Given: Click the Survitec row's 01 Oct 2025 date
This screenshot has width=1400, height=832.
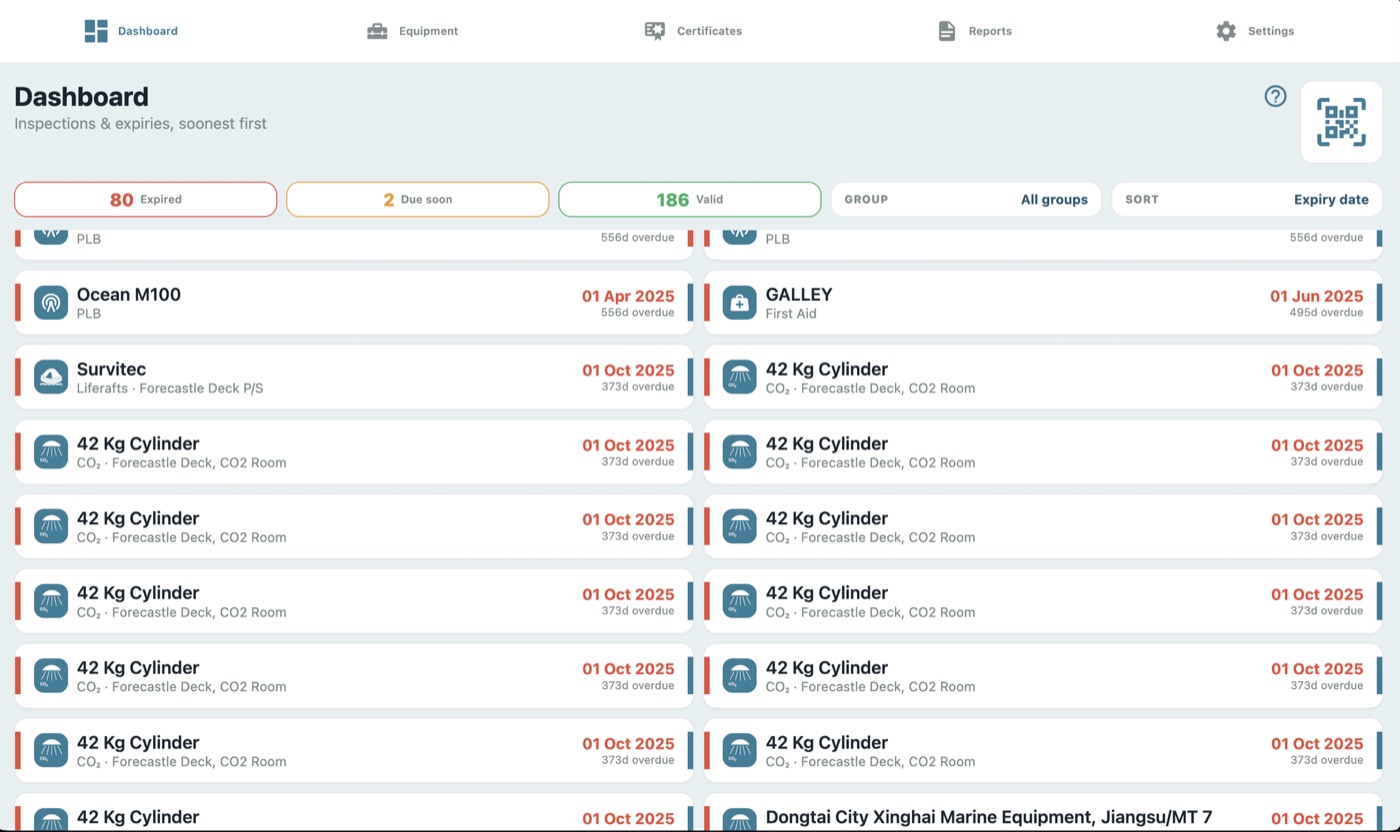Looking at the screenshot, I should coord(628,370).
